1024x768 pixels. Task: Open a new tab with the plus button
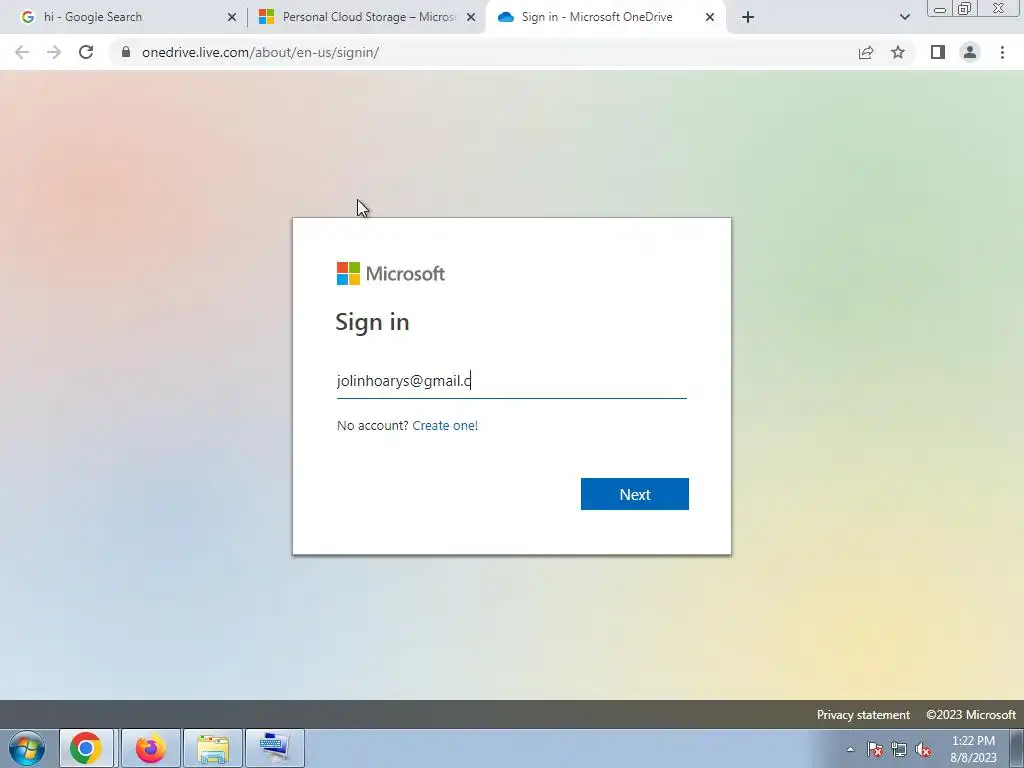click(748, 17)
